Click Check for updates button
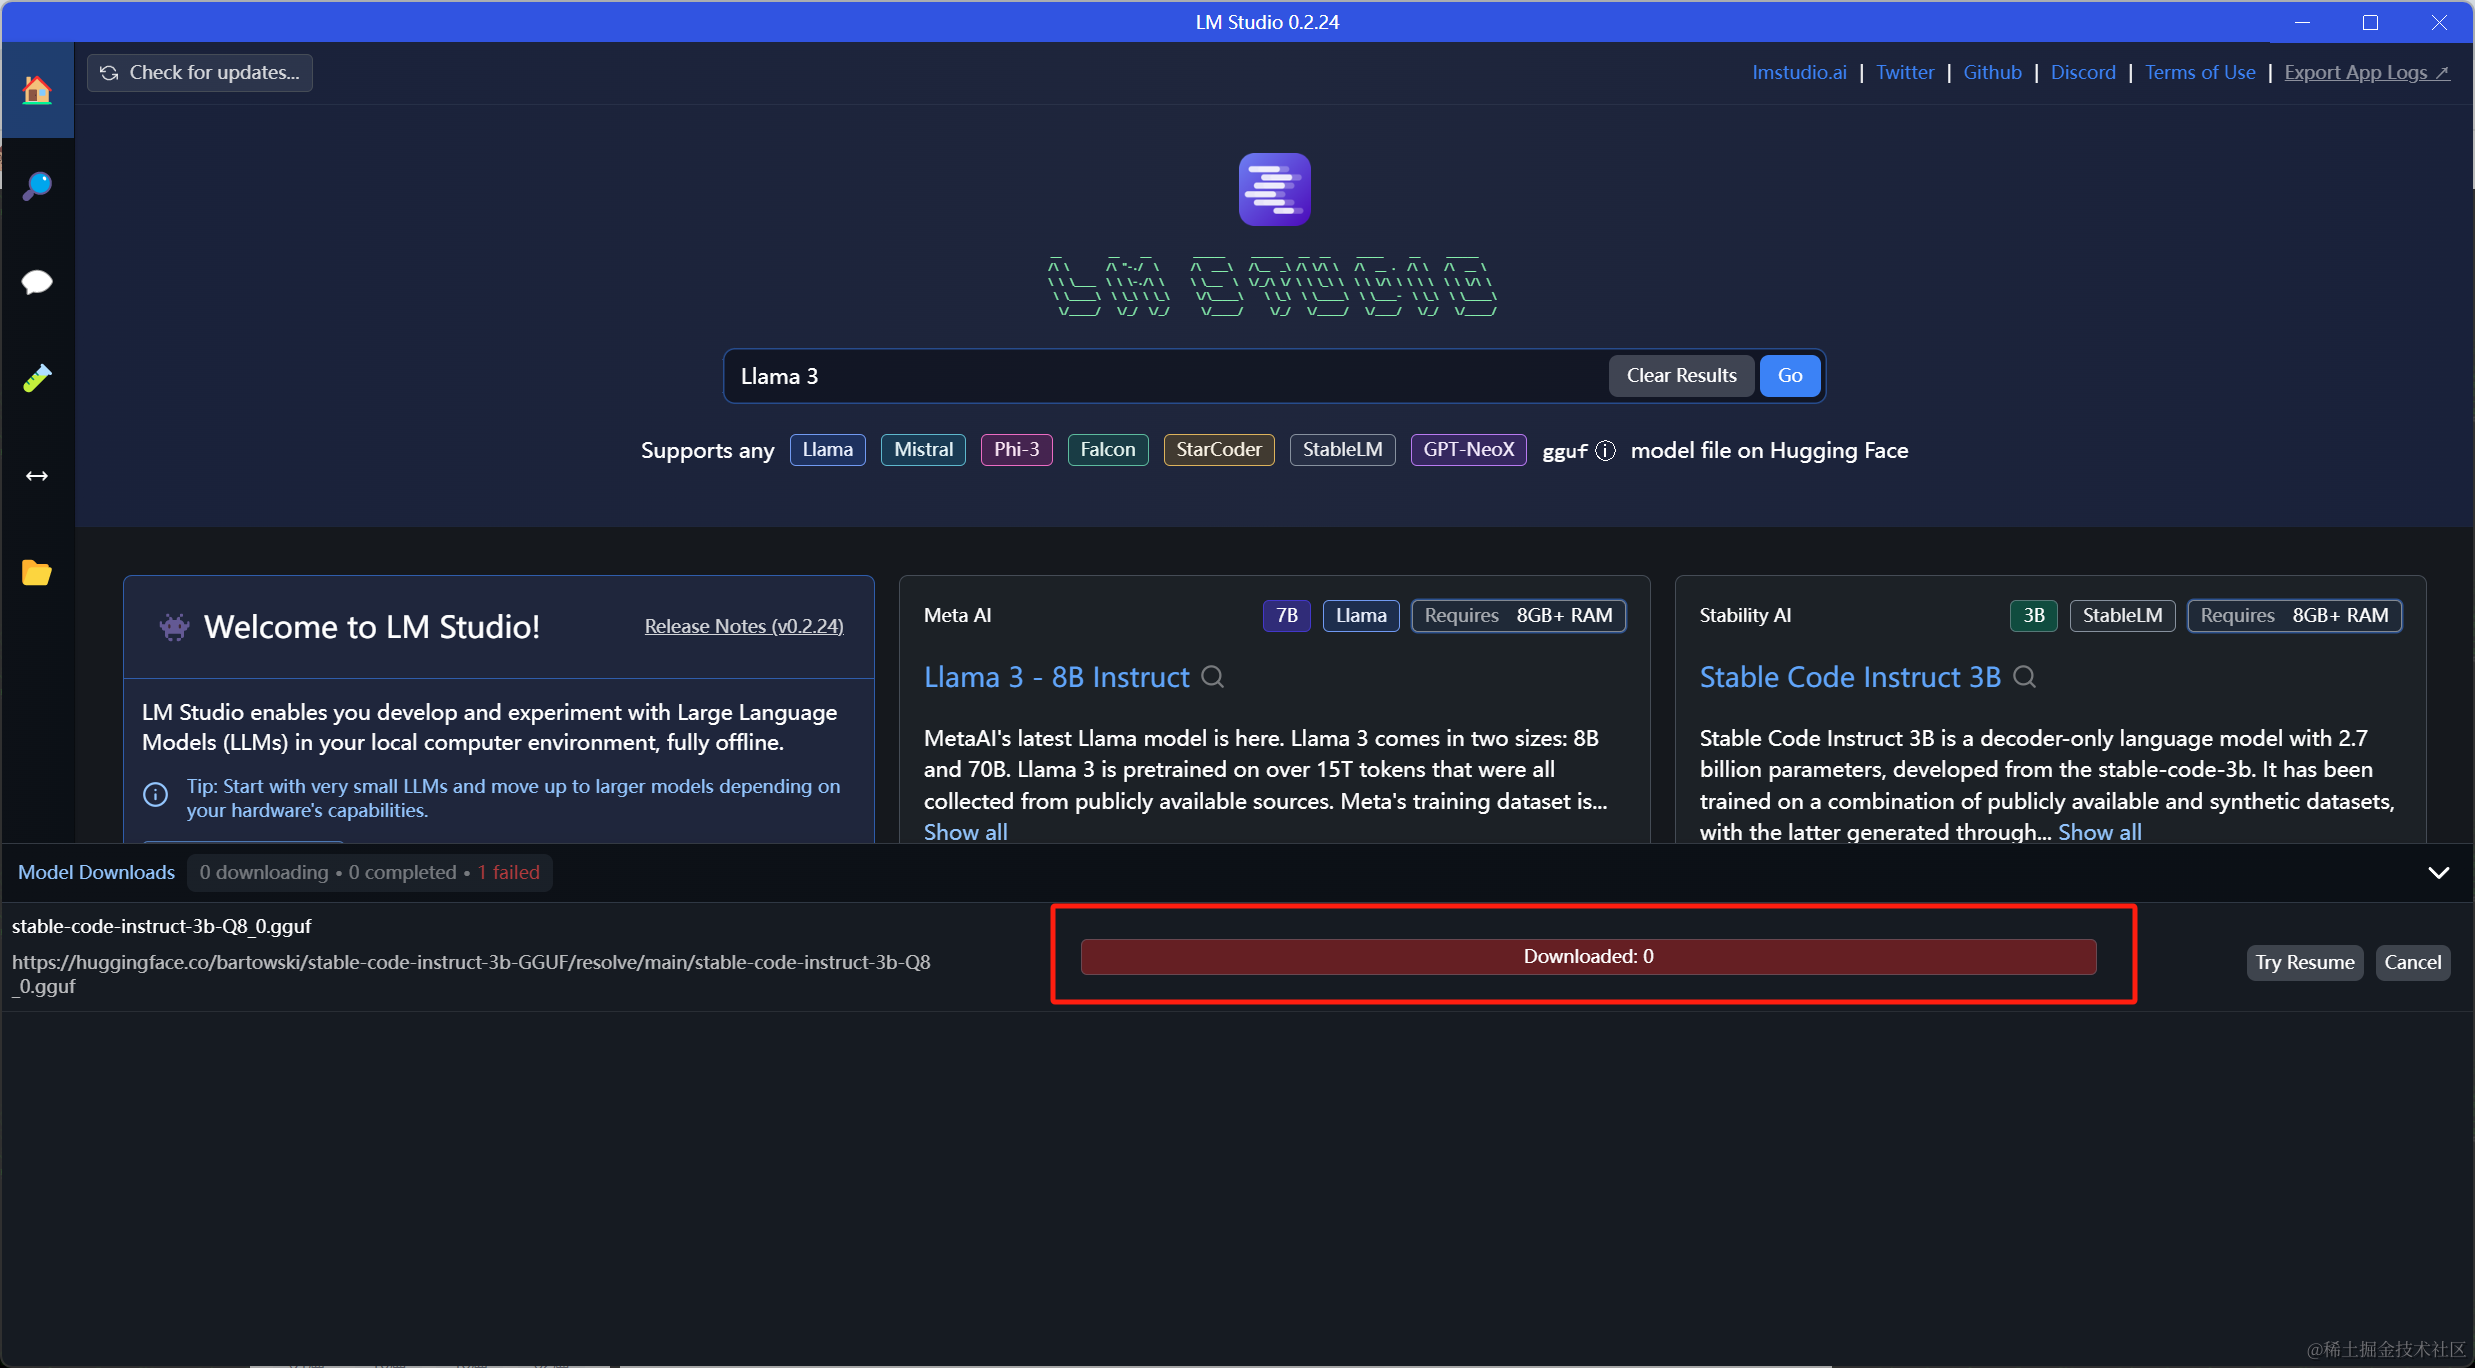This screenshot has height=1368, width=2475. tap(200, 73)
